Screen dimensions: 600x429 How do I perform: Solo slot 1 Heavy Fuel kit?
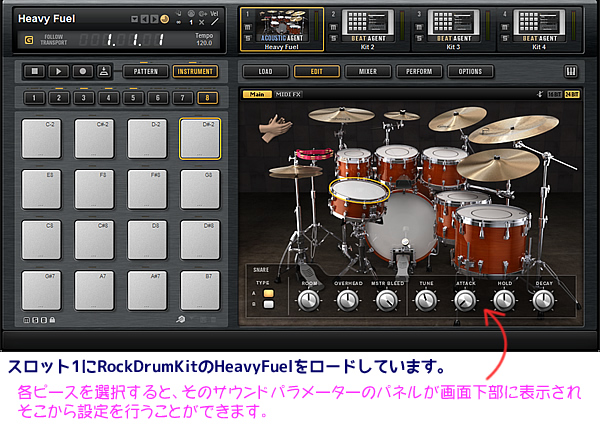pos(248,38)
